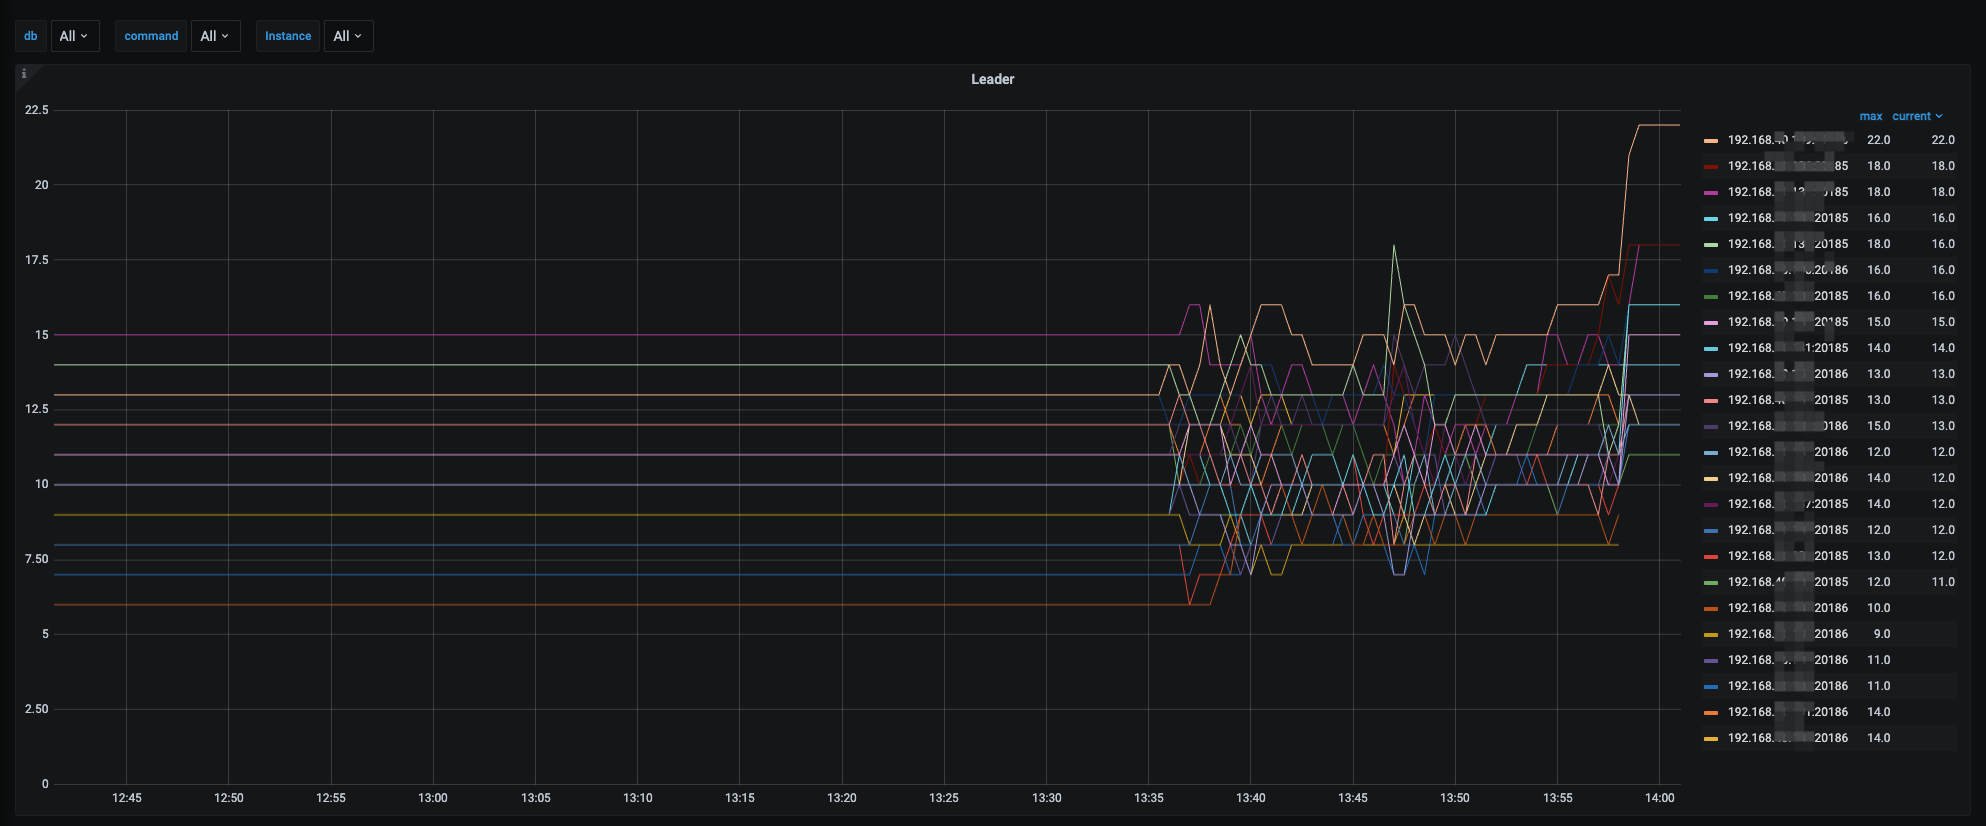
Task: Click color swatch of series with max 10.0
Action: click(1711, 609)
